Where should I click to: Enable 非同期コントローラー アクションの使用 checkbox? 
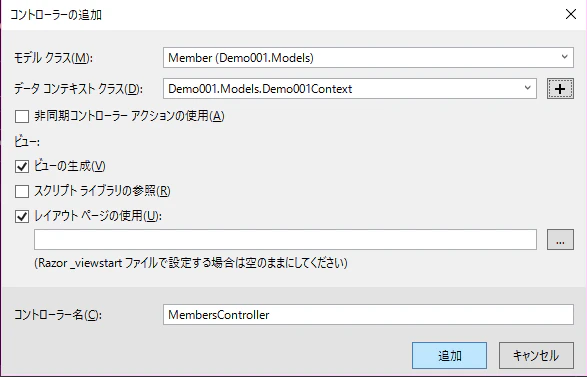coord(22,116)
